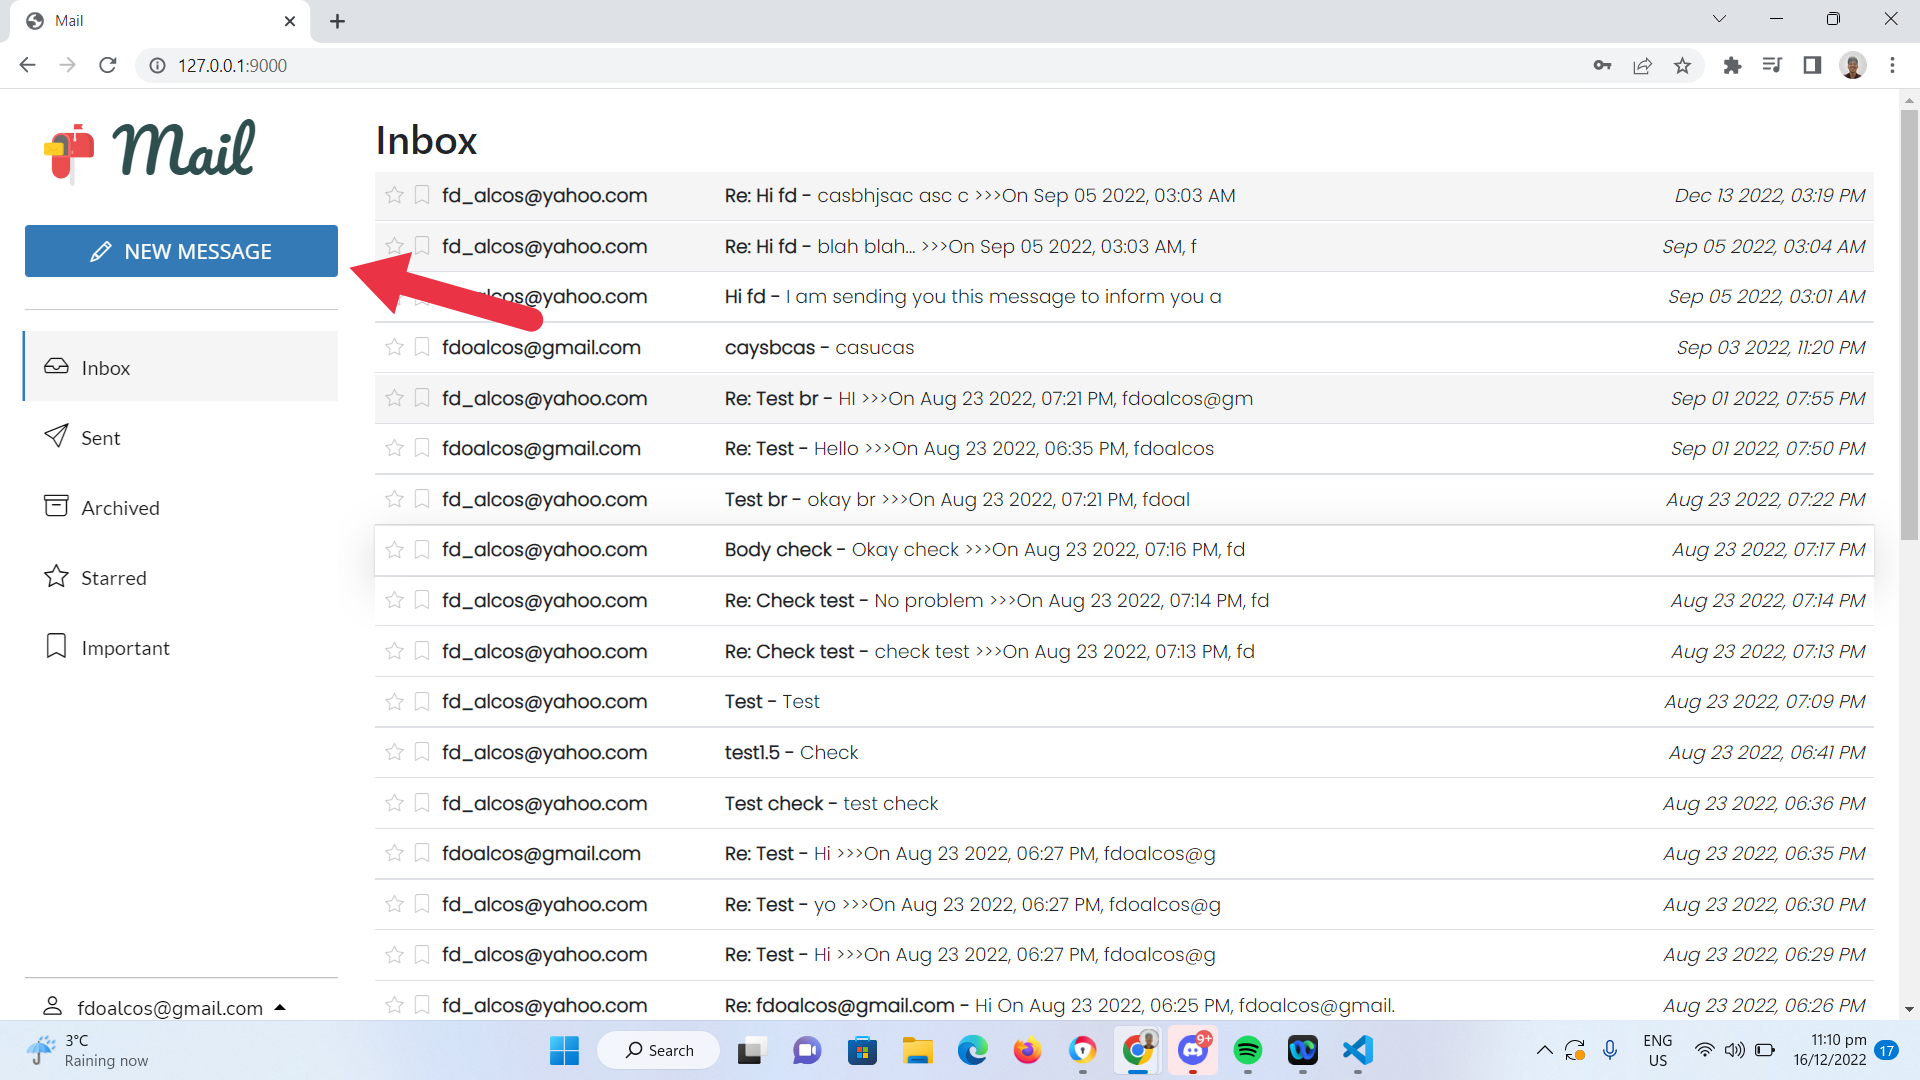
Task: Click the Mail mailbox logo
Action: click(x=69, y=153)
